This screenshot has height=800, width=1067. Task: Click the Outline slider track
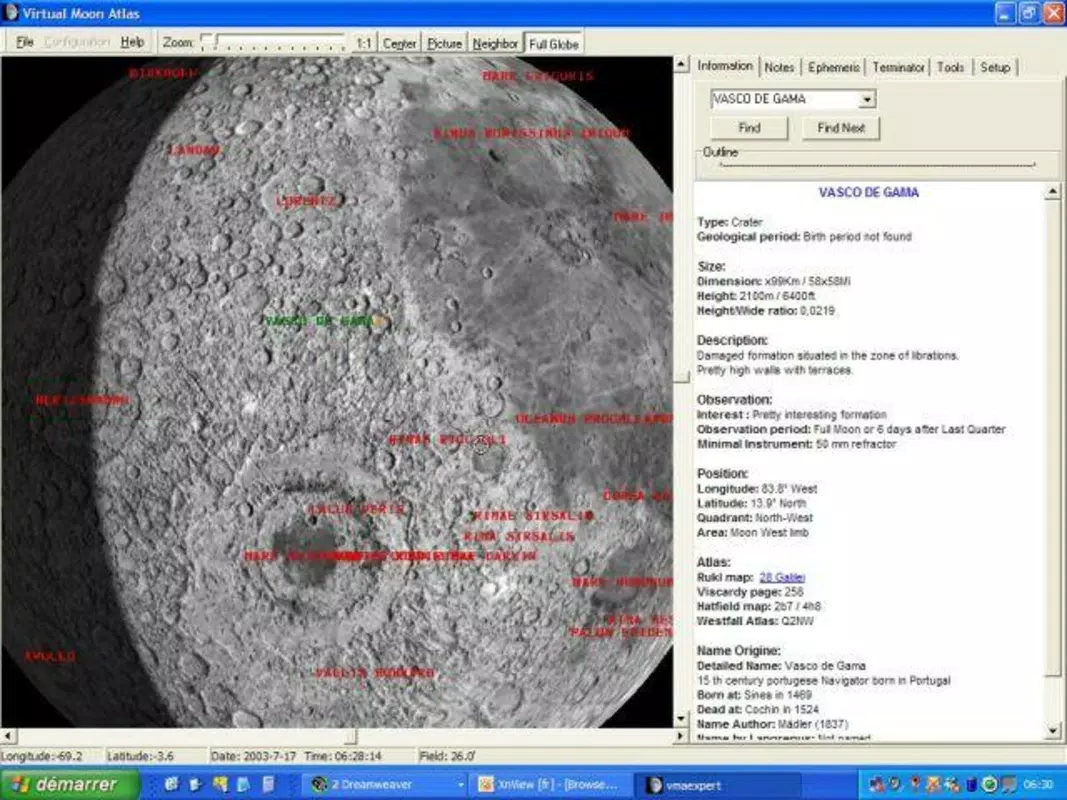pyautogui.click(x=877, y=165)
